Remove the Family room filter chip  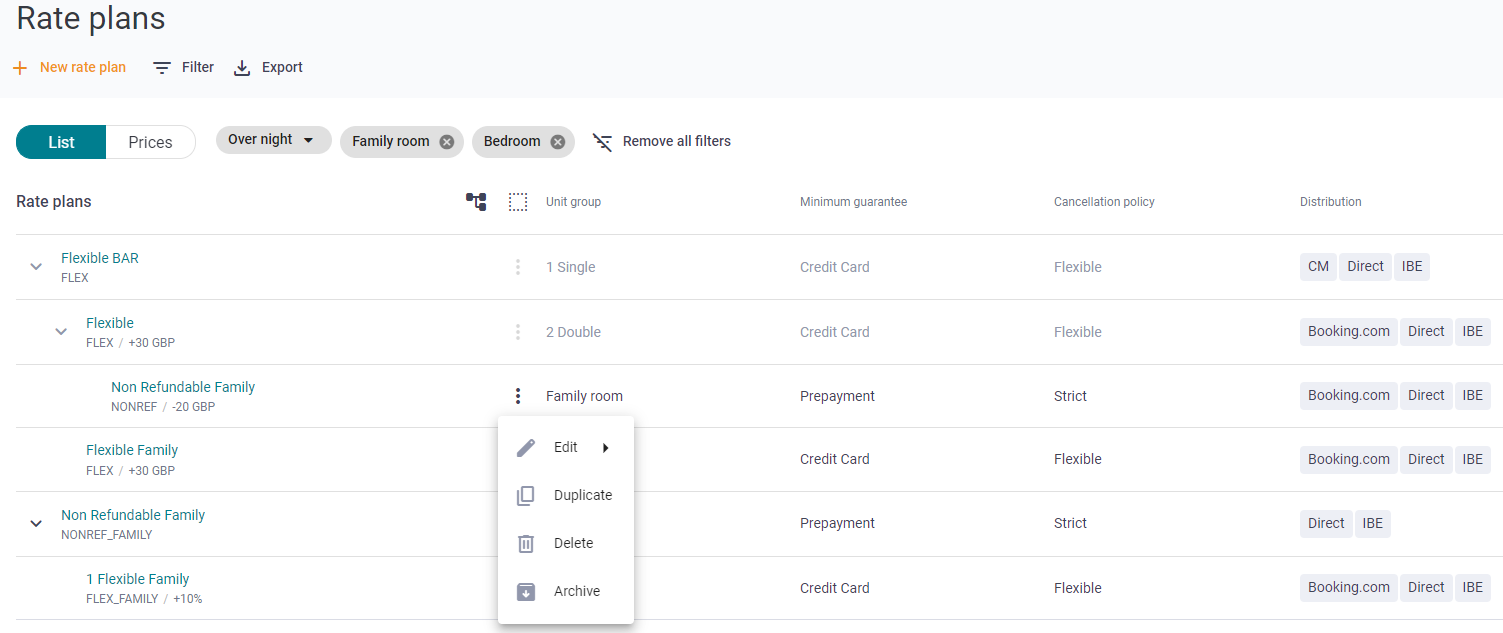[x=447, y=142]
